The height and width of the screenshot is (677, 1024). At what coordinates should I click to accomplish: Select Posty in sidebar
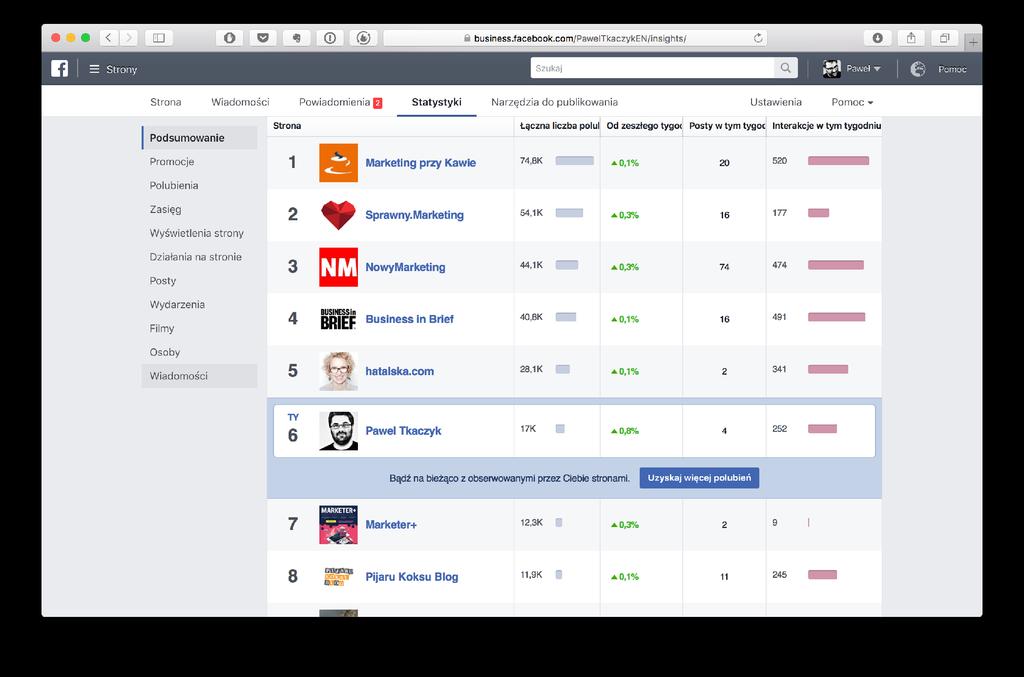pos(200,281)
